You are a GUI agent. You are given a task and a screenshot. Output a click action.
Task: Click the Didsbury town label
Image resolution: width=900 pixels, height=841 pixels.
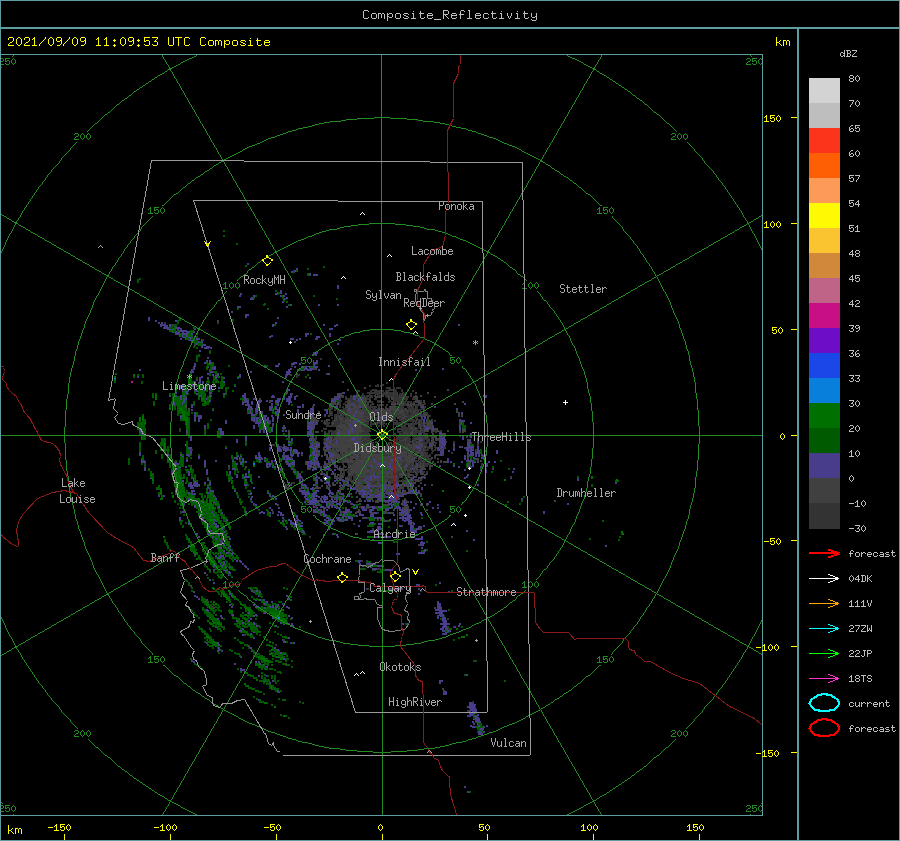(378, 448)
